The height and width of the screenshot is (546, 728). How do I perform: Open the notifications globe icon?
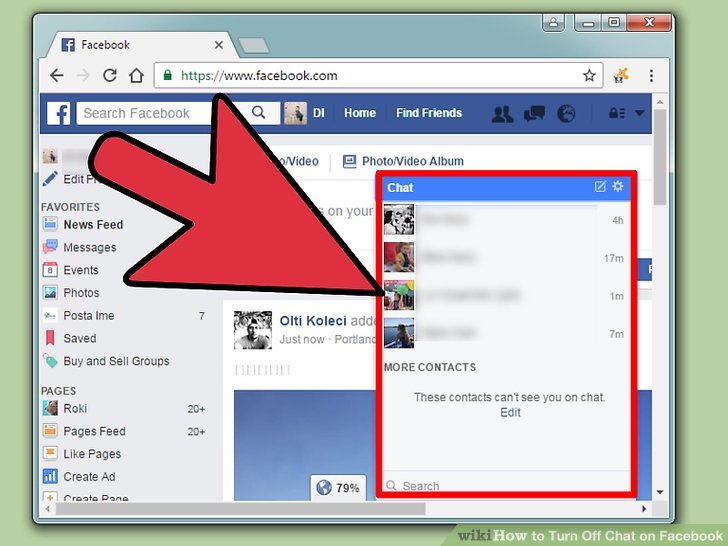click(x=566, y=114)
